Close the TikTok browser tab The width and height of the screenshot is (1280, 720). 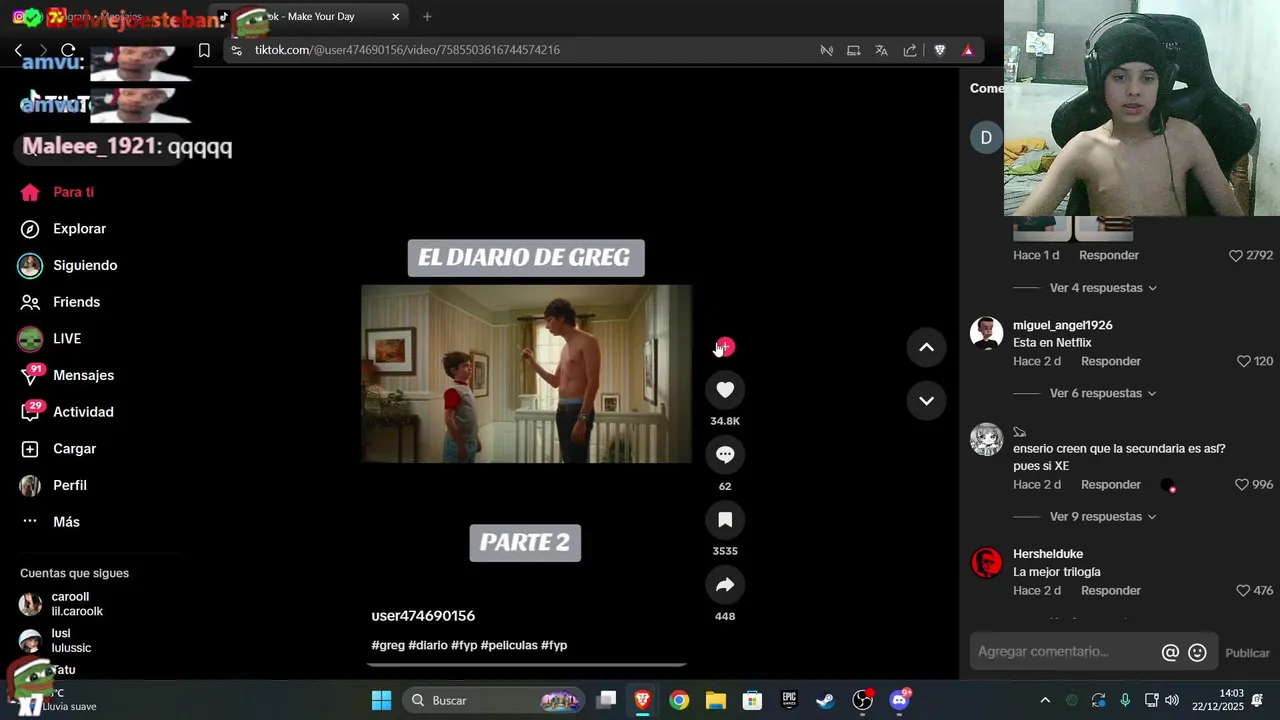396,16
